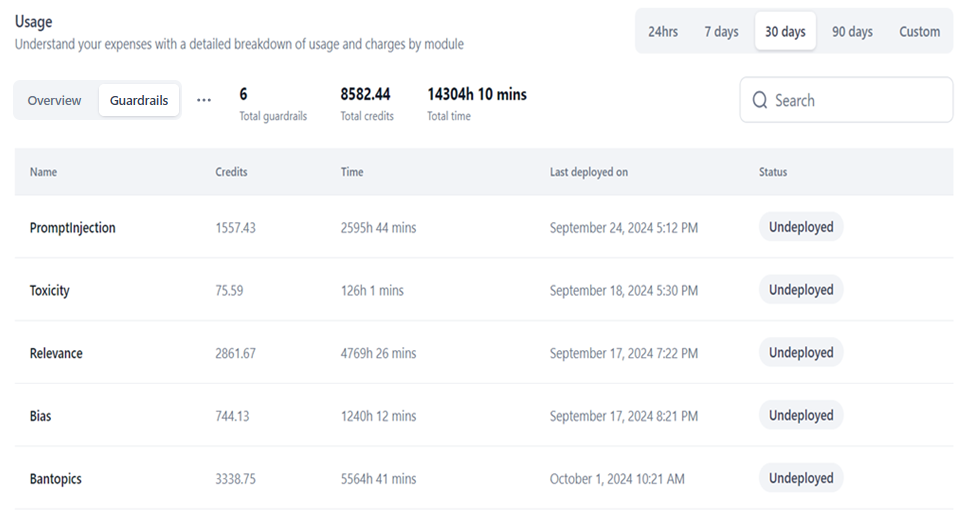Type in the Search field
This screenshot has height=512, width=956.
[855, 100]
